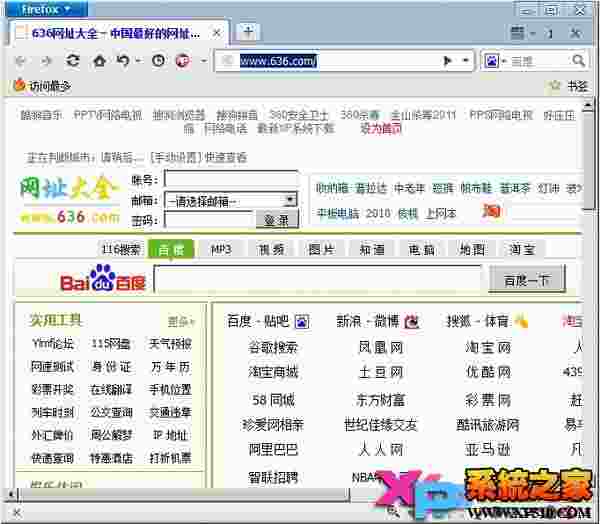Click the 360安全卫士 link
This screenshot has width=600, height=524.
(299, 114)
